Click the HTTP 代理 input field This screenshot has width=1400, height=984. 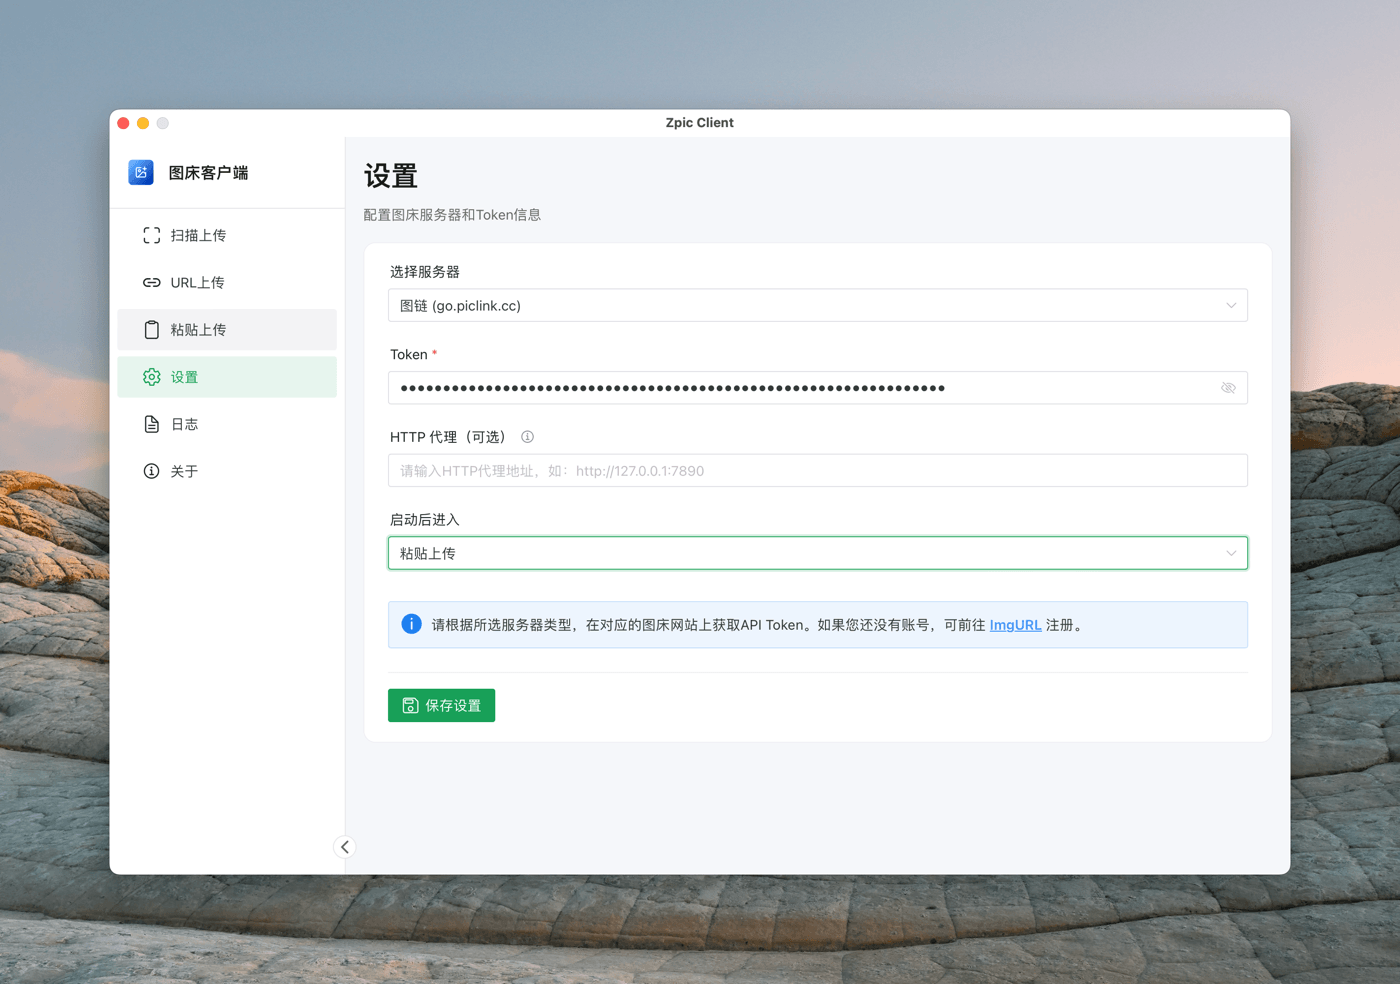point(817,470)
